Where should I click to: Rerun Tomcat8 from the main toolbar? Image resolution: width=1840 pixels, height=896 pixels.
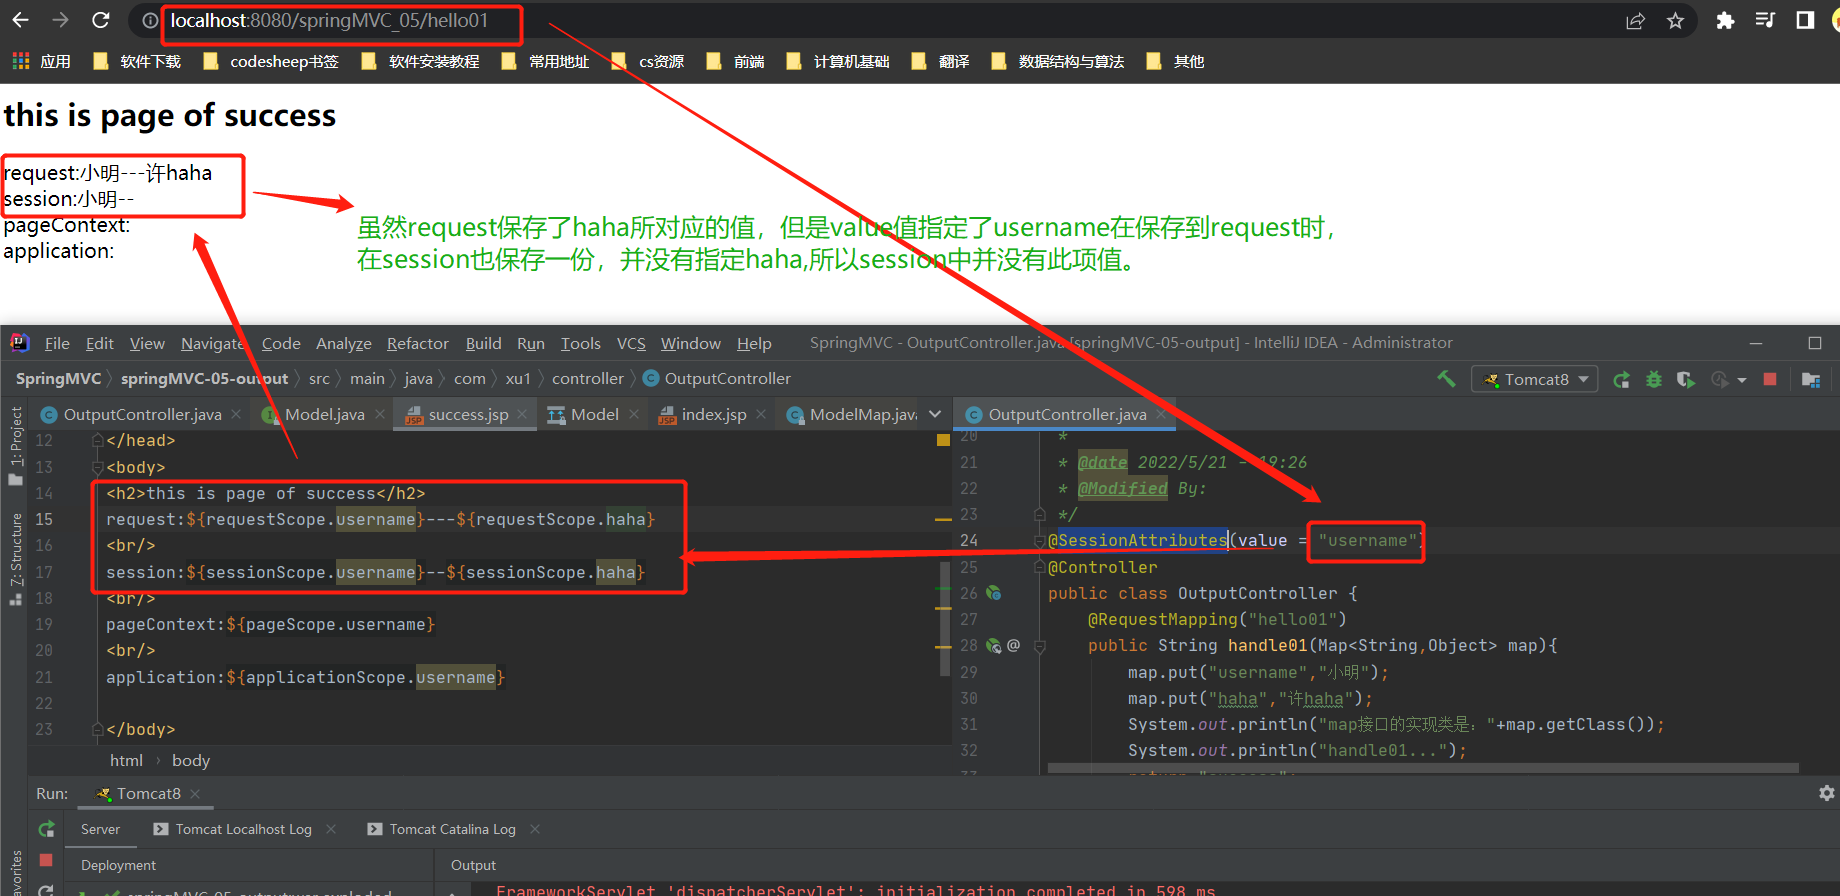click(x=1622, y=379)
